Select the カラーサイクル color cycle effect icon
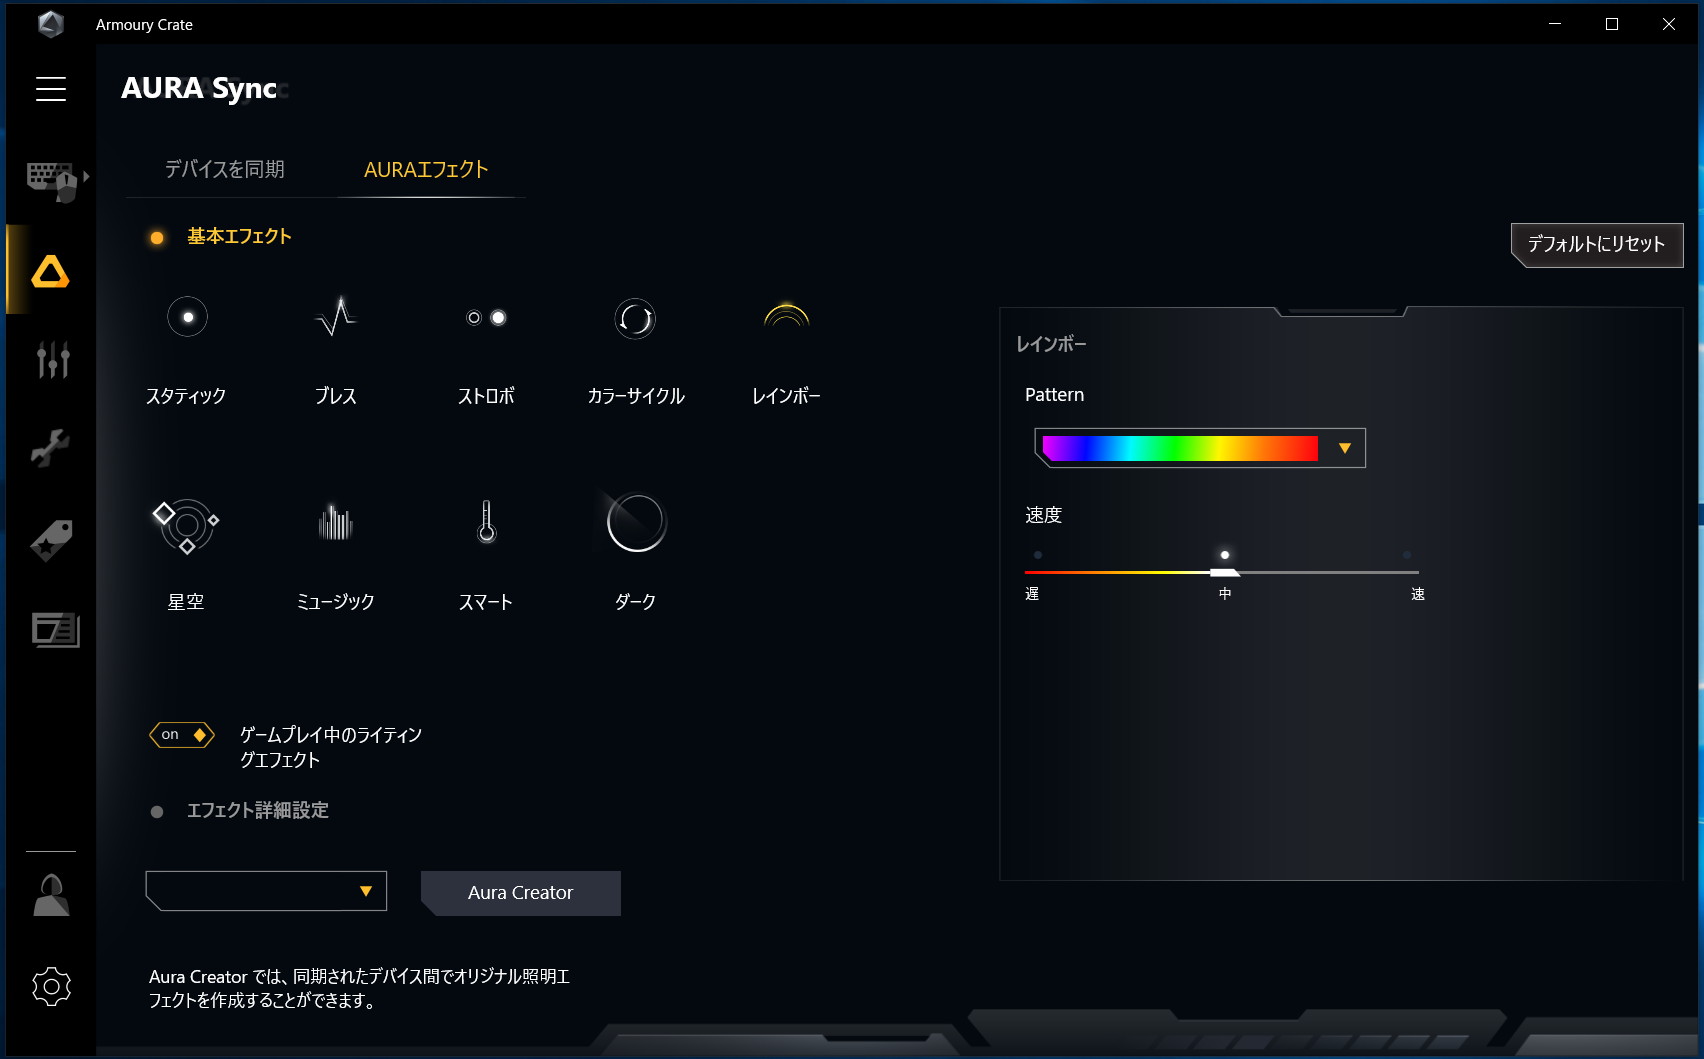1704x1059 pixels. 635,319
